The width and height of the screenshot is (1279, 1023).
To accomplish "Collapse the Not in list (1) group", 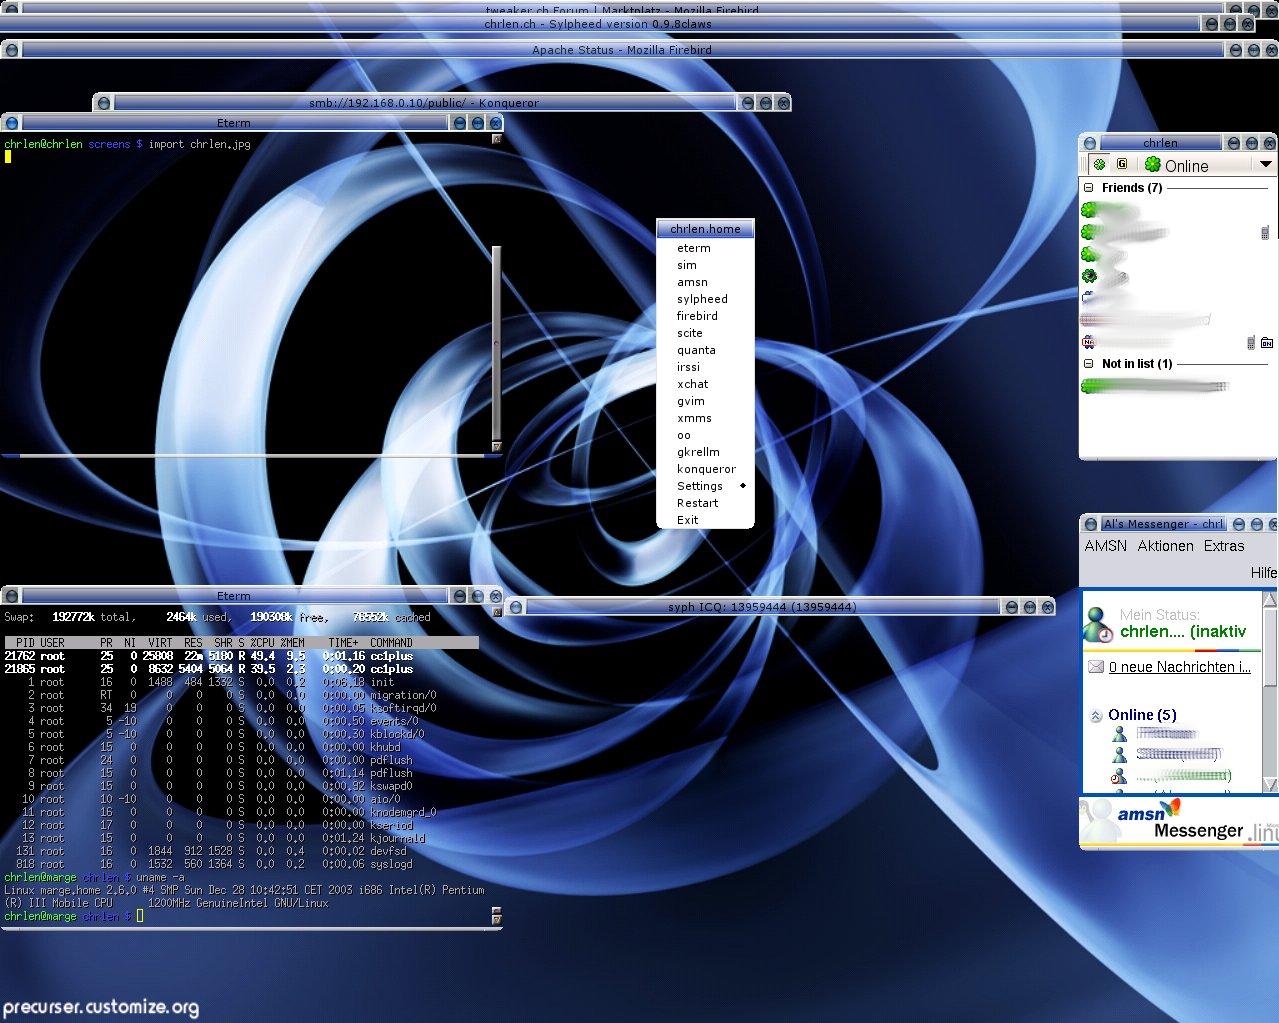I will pos(1089,364).
